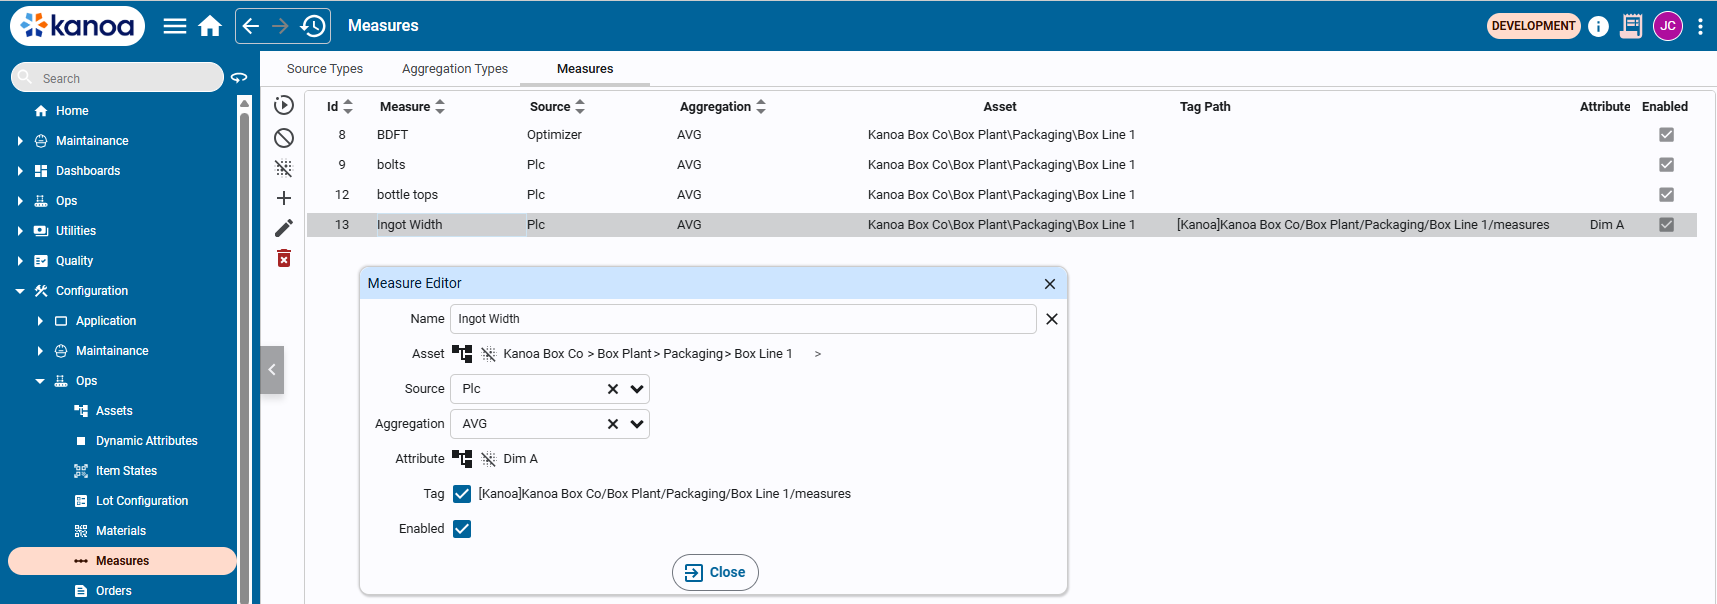Open the hamburger navigation menu
This screenshot has width=1717, height=604.
(x=175, y=26)
